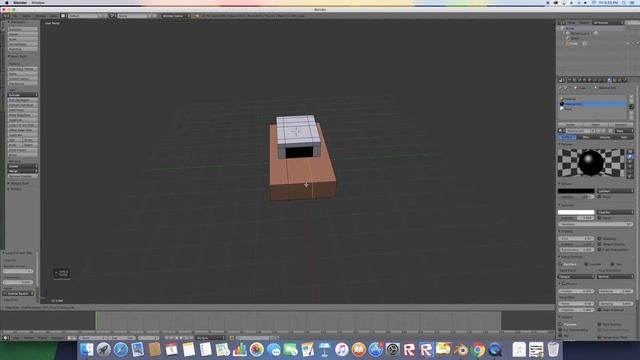Open QuickTime Player from the Dock
This screenshot has height=360, width=640.
[x=496, y=350]
